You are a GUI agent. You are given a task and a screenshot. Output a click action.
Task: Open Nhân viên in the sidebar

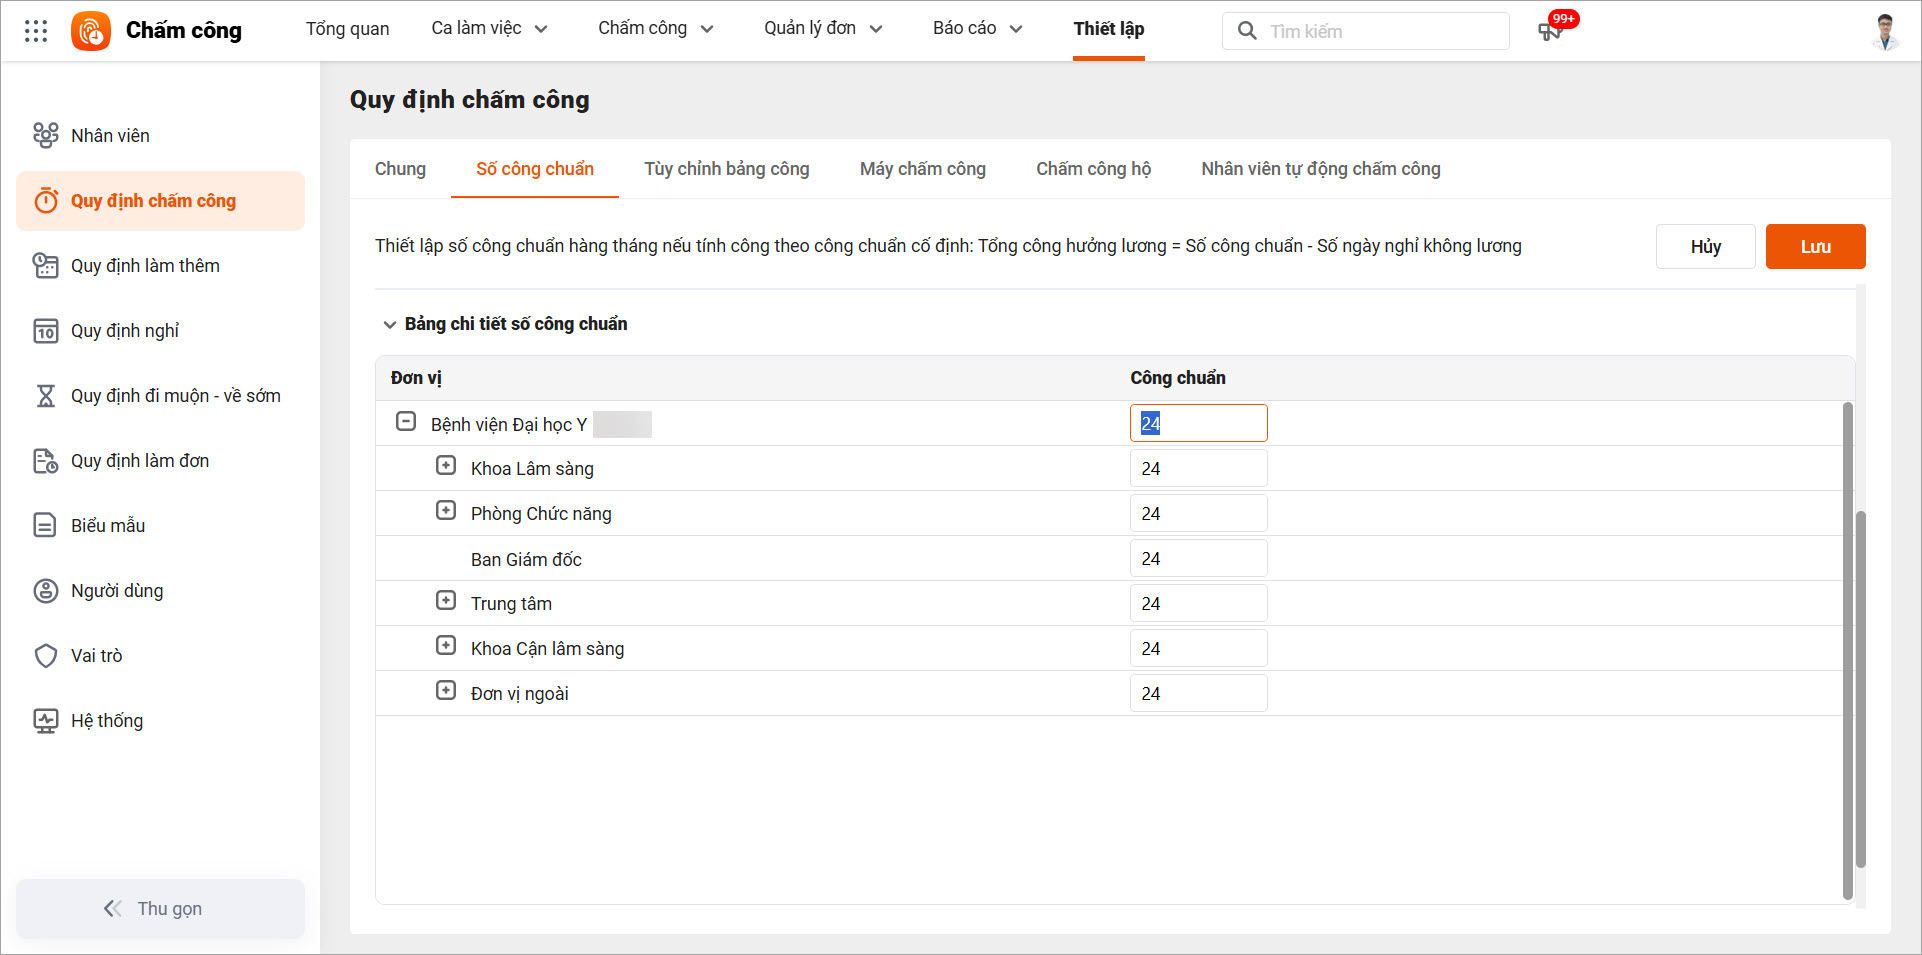[x=110, y=136]
